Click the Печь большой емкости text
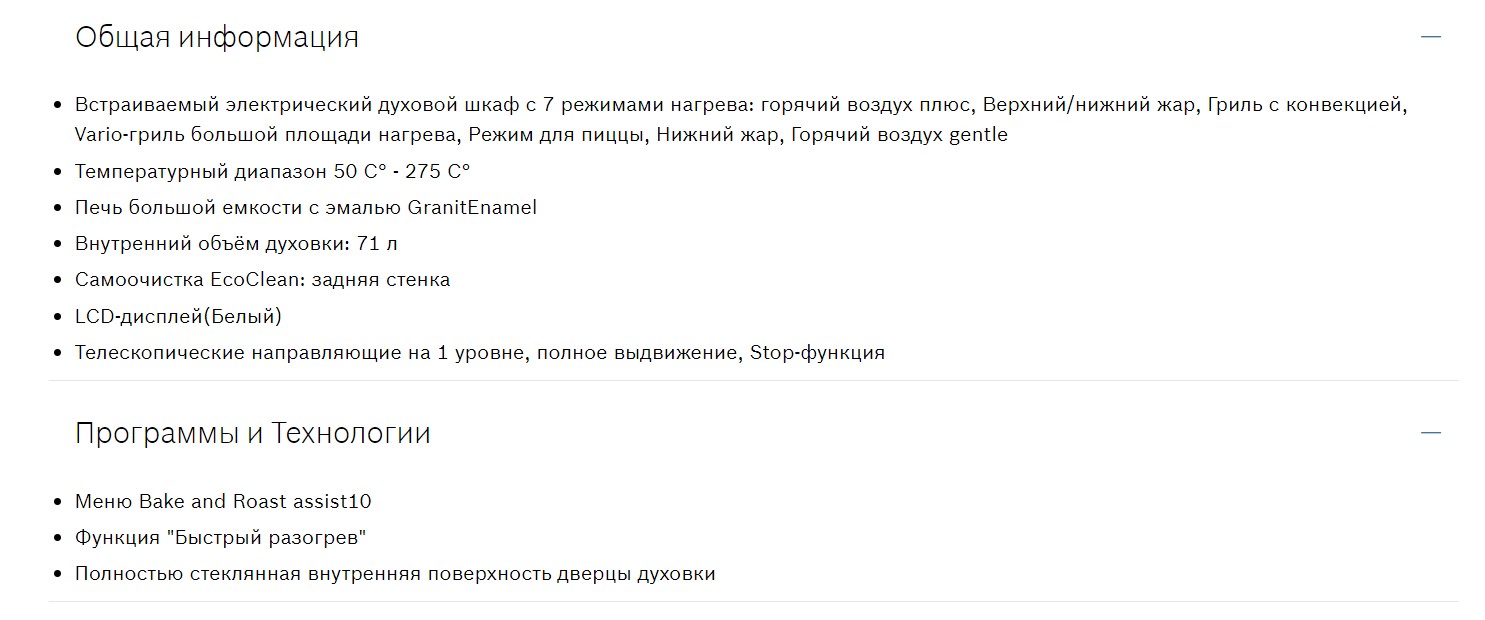 coord(190,207)
